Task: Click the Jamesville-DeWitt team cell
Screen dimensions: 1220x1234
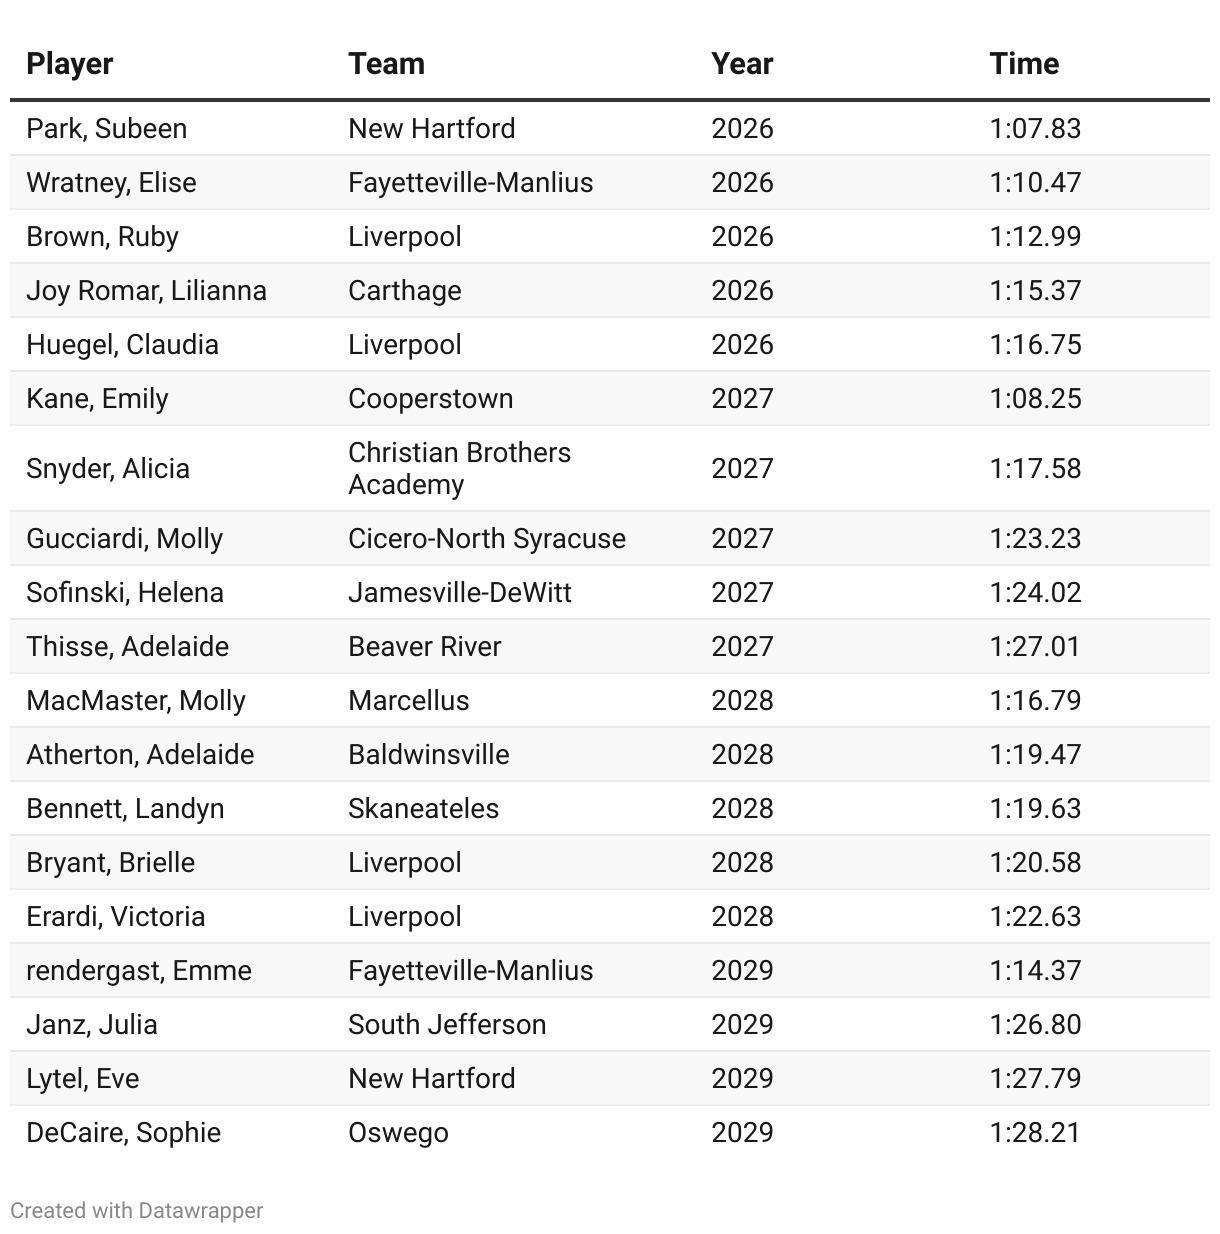Action: [459, 593]
